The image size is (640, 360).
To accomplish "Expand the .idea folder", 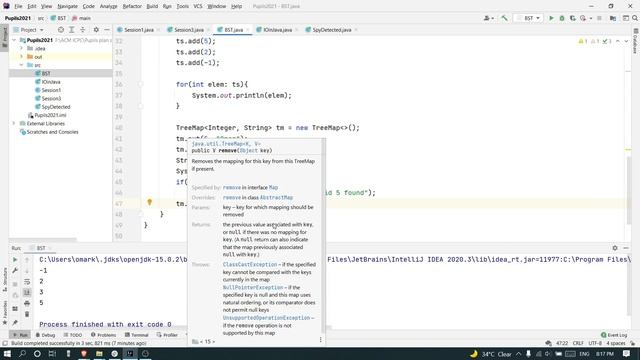I will pos(22,48).
